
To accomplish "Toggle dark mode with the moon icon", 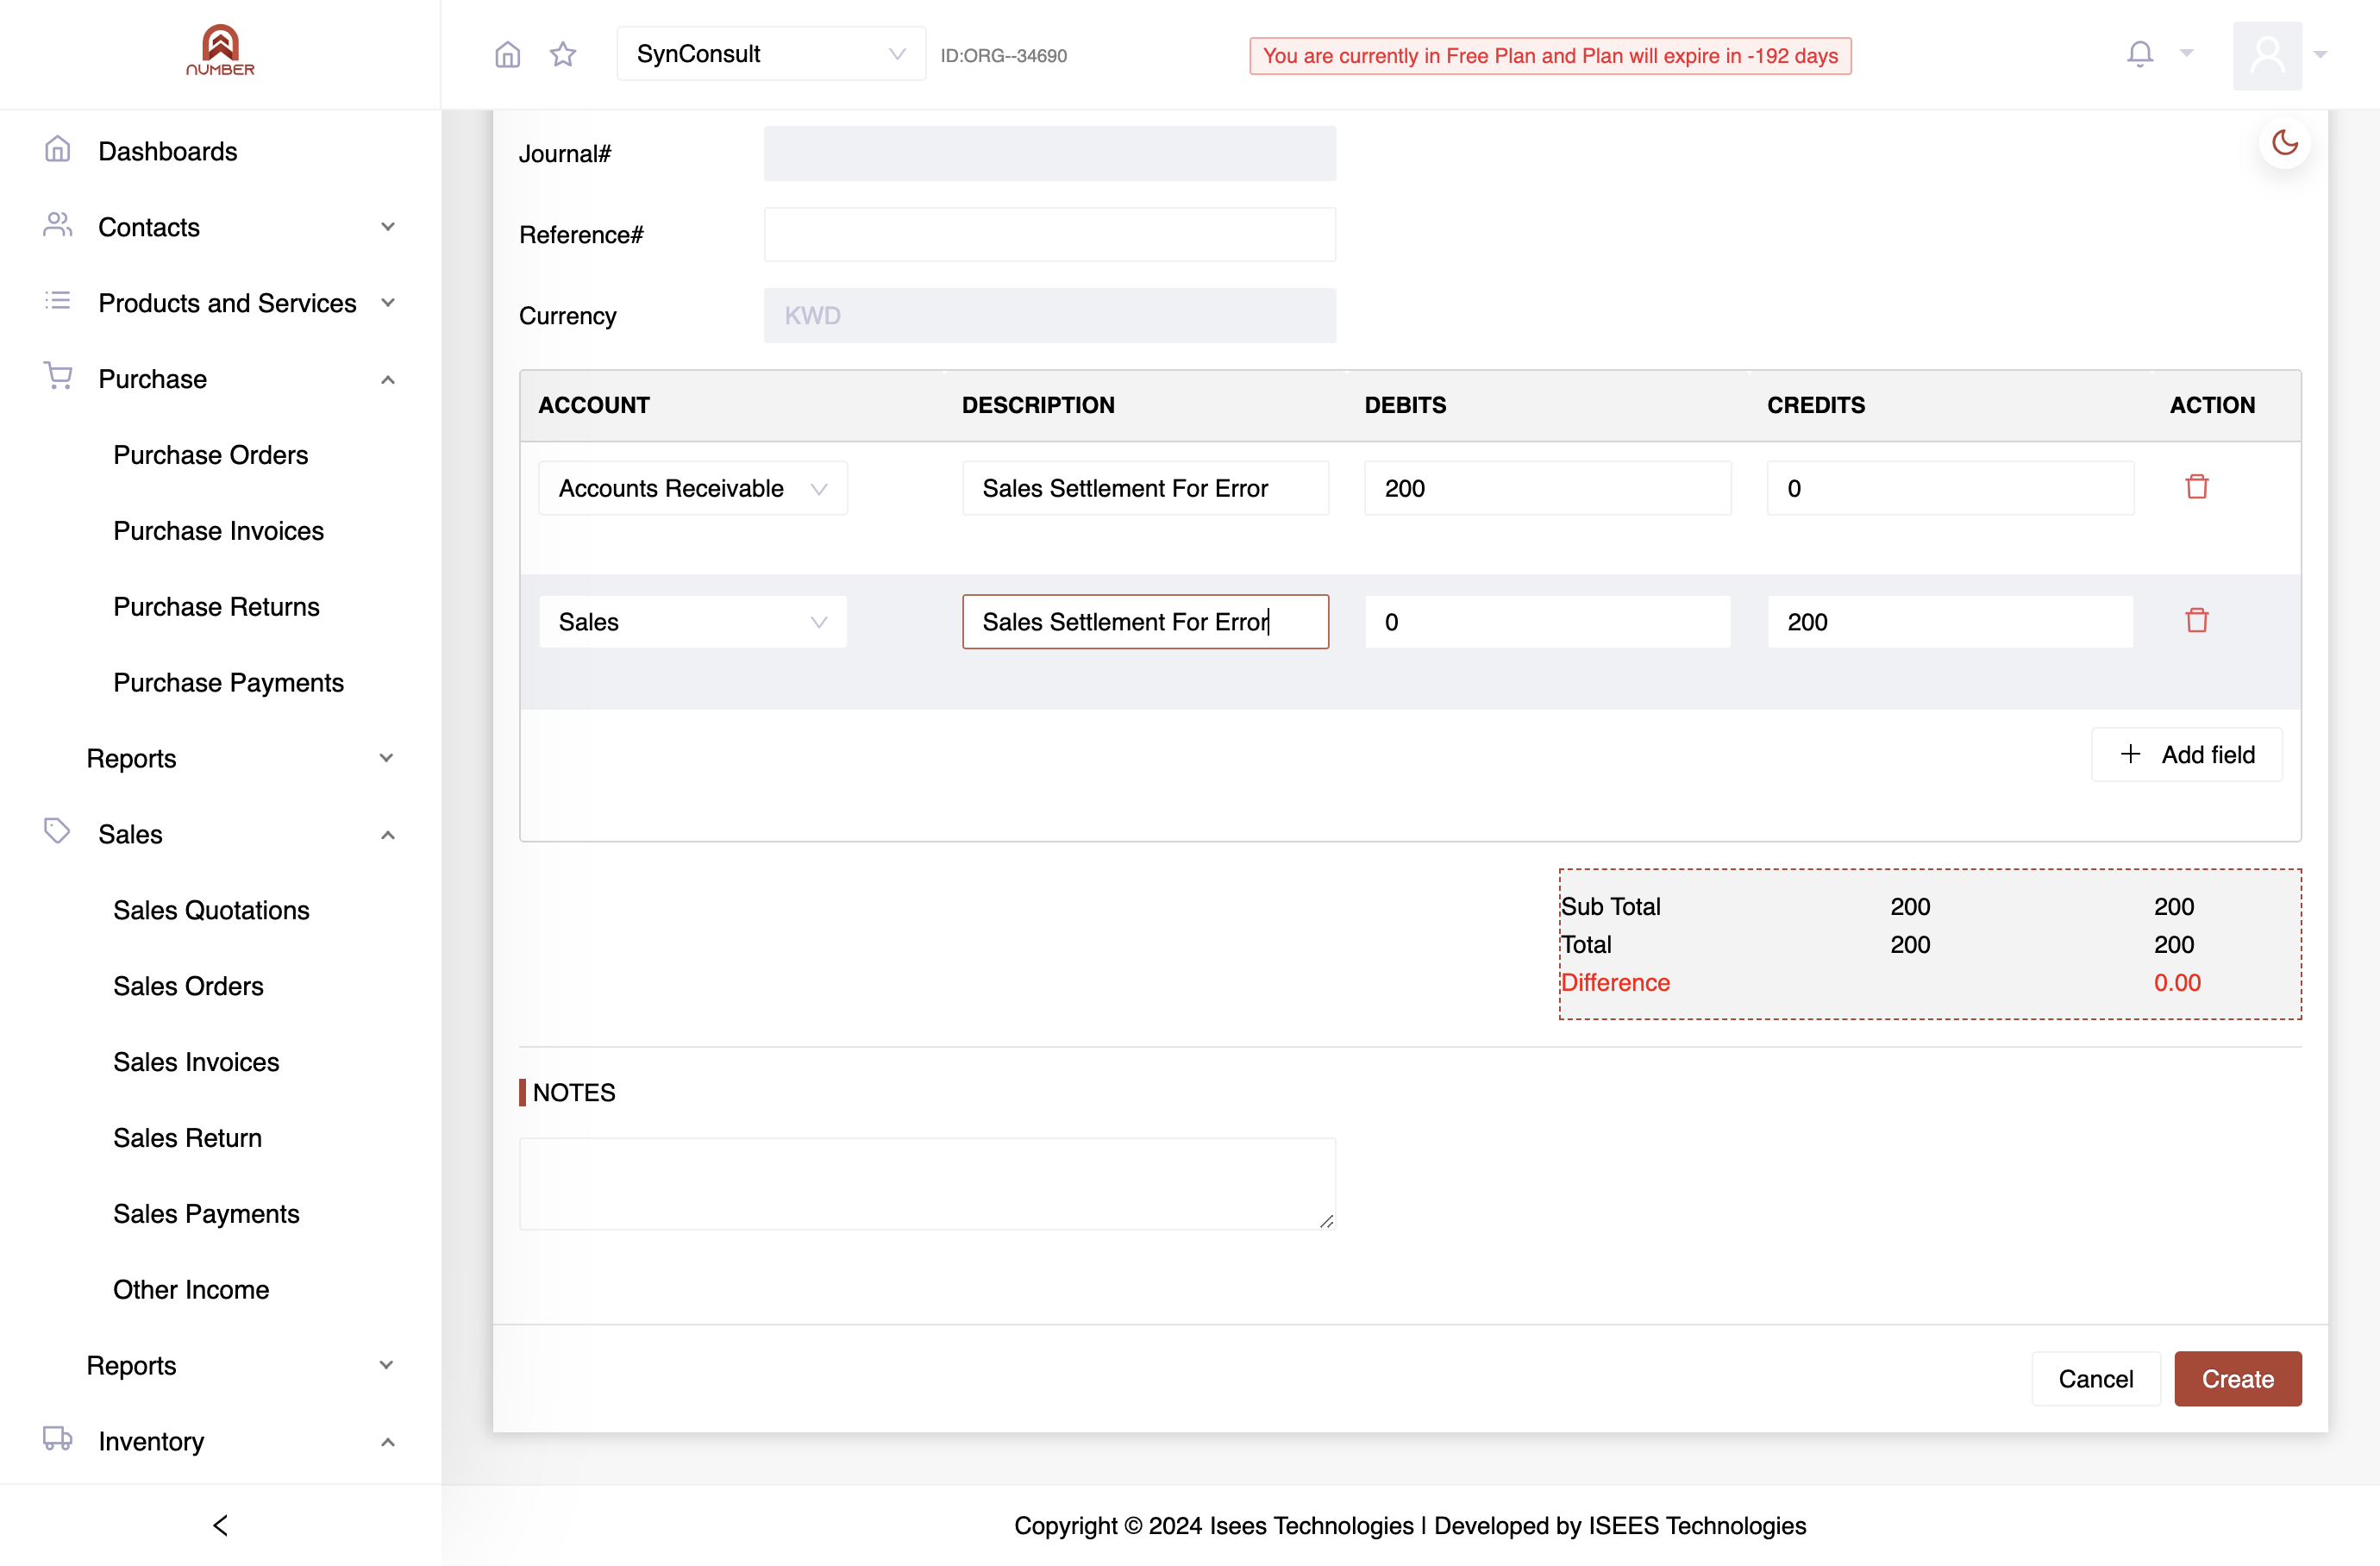I will tap(2285, 143).
